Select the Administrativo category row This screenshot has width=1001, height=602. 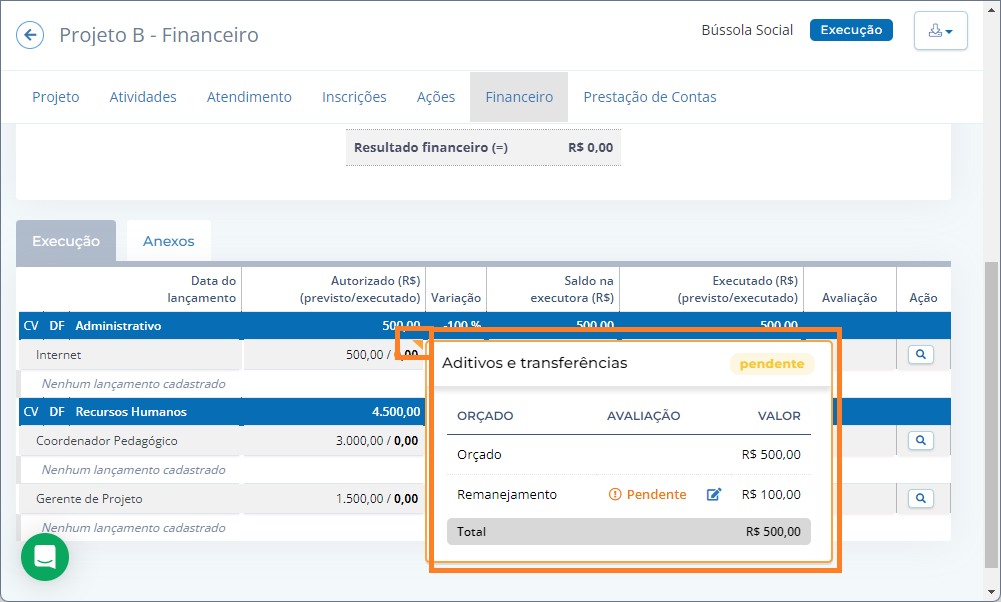tap(483, 326)
